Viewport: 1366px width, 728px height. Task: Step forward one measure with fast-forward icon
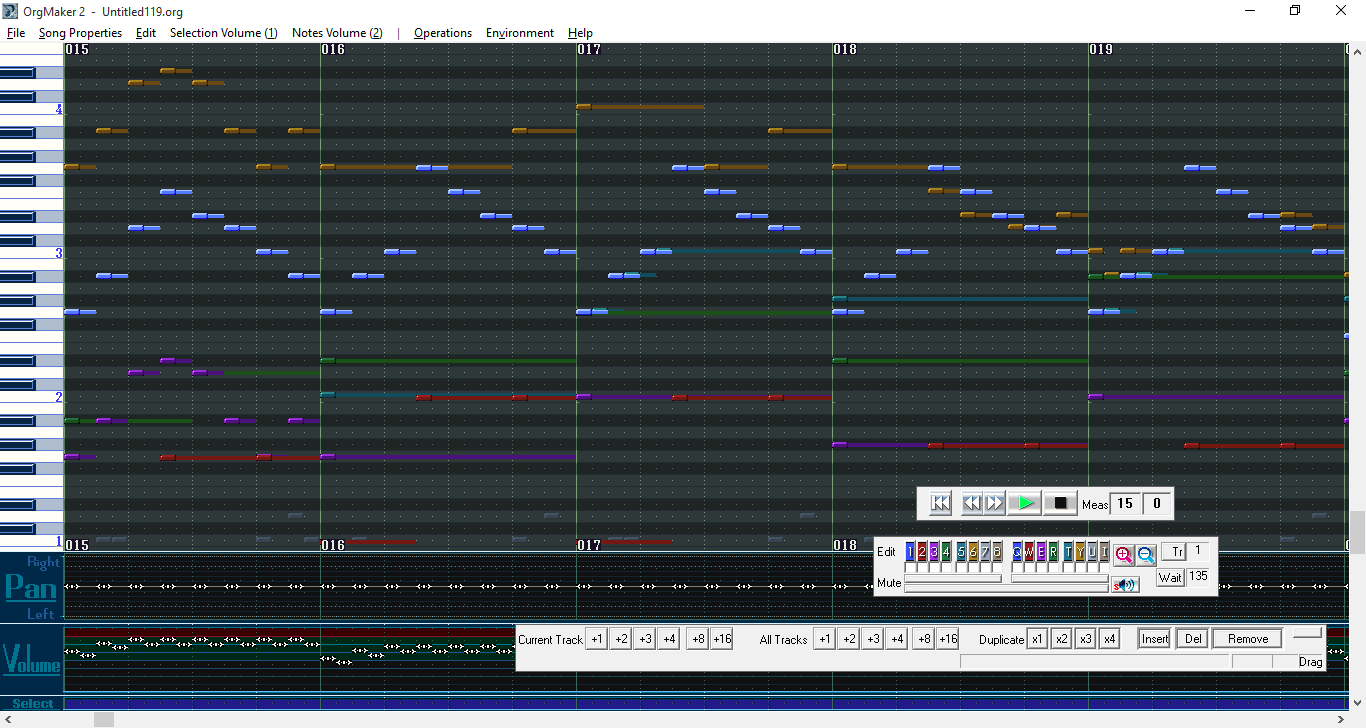994,503
